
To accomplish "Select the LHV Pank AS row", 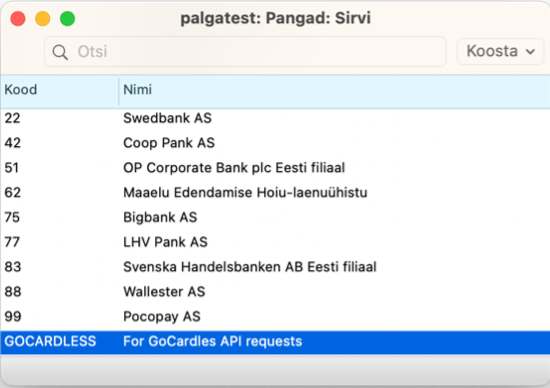I will [275, 242].
